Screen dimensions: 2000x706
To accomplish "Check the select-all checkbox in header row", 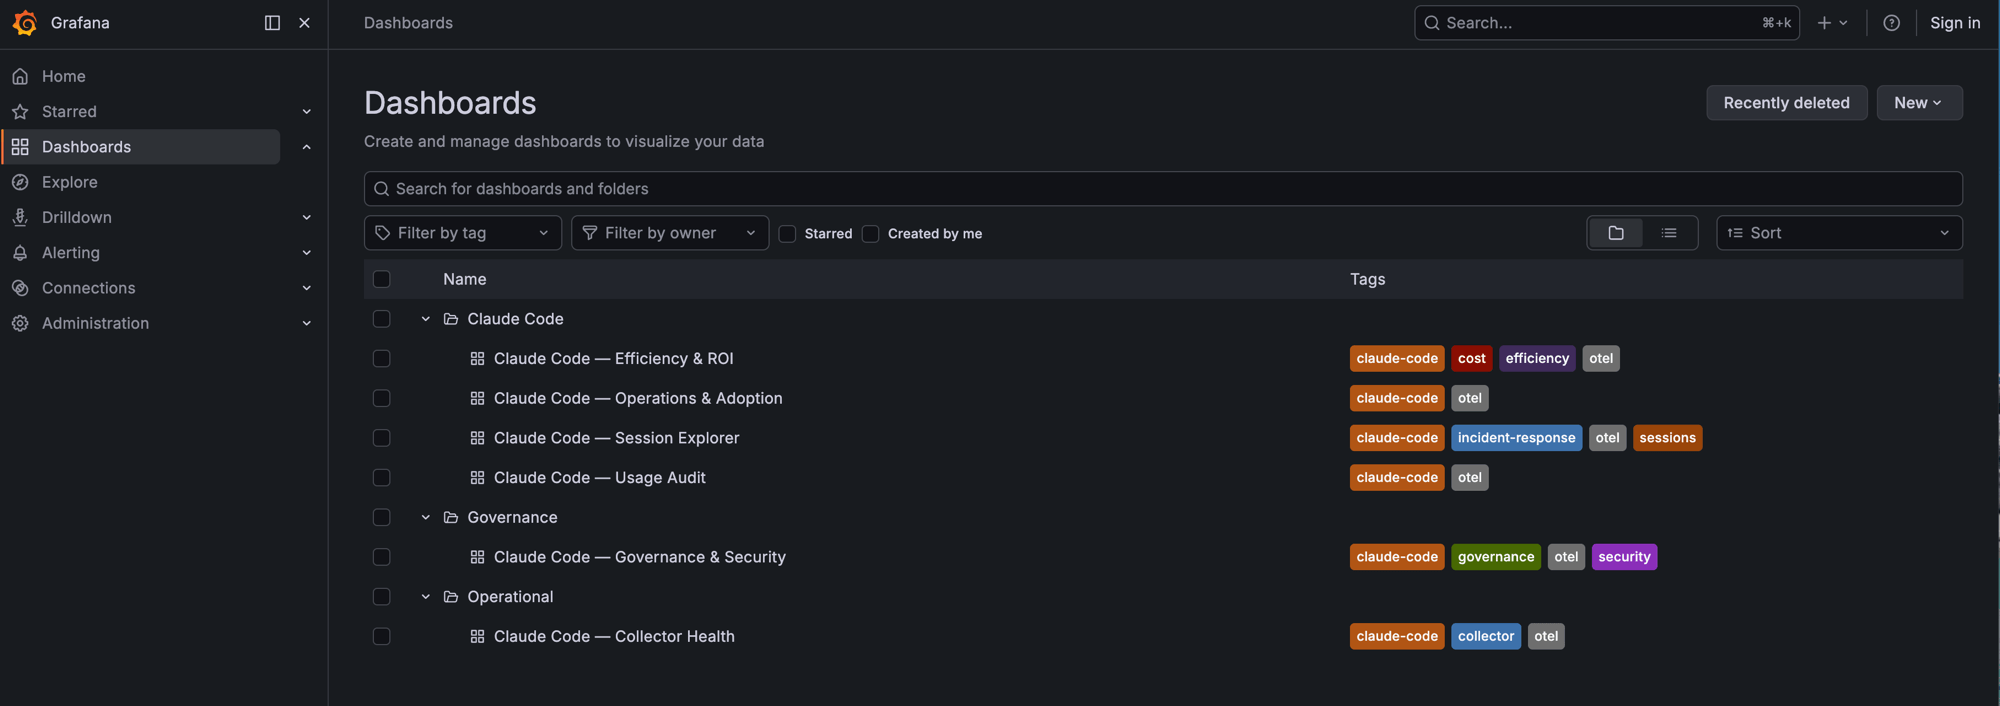I will click(x=381, y=279).
